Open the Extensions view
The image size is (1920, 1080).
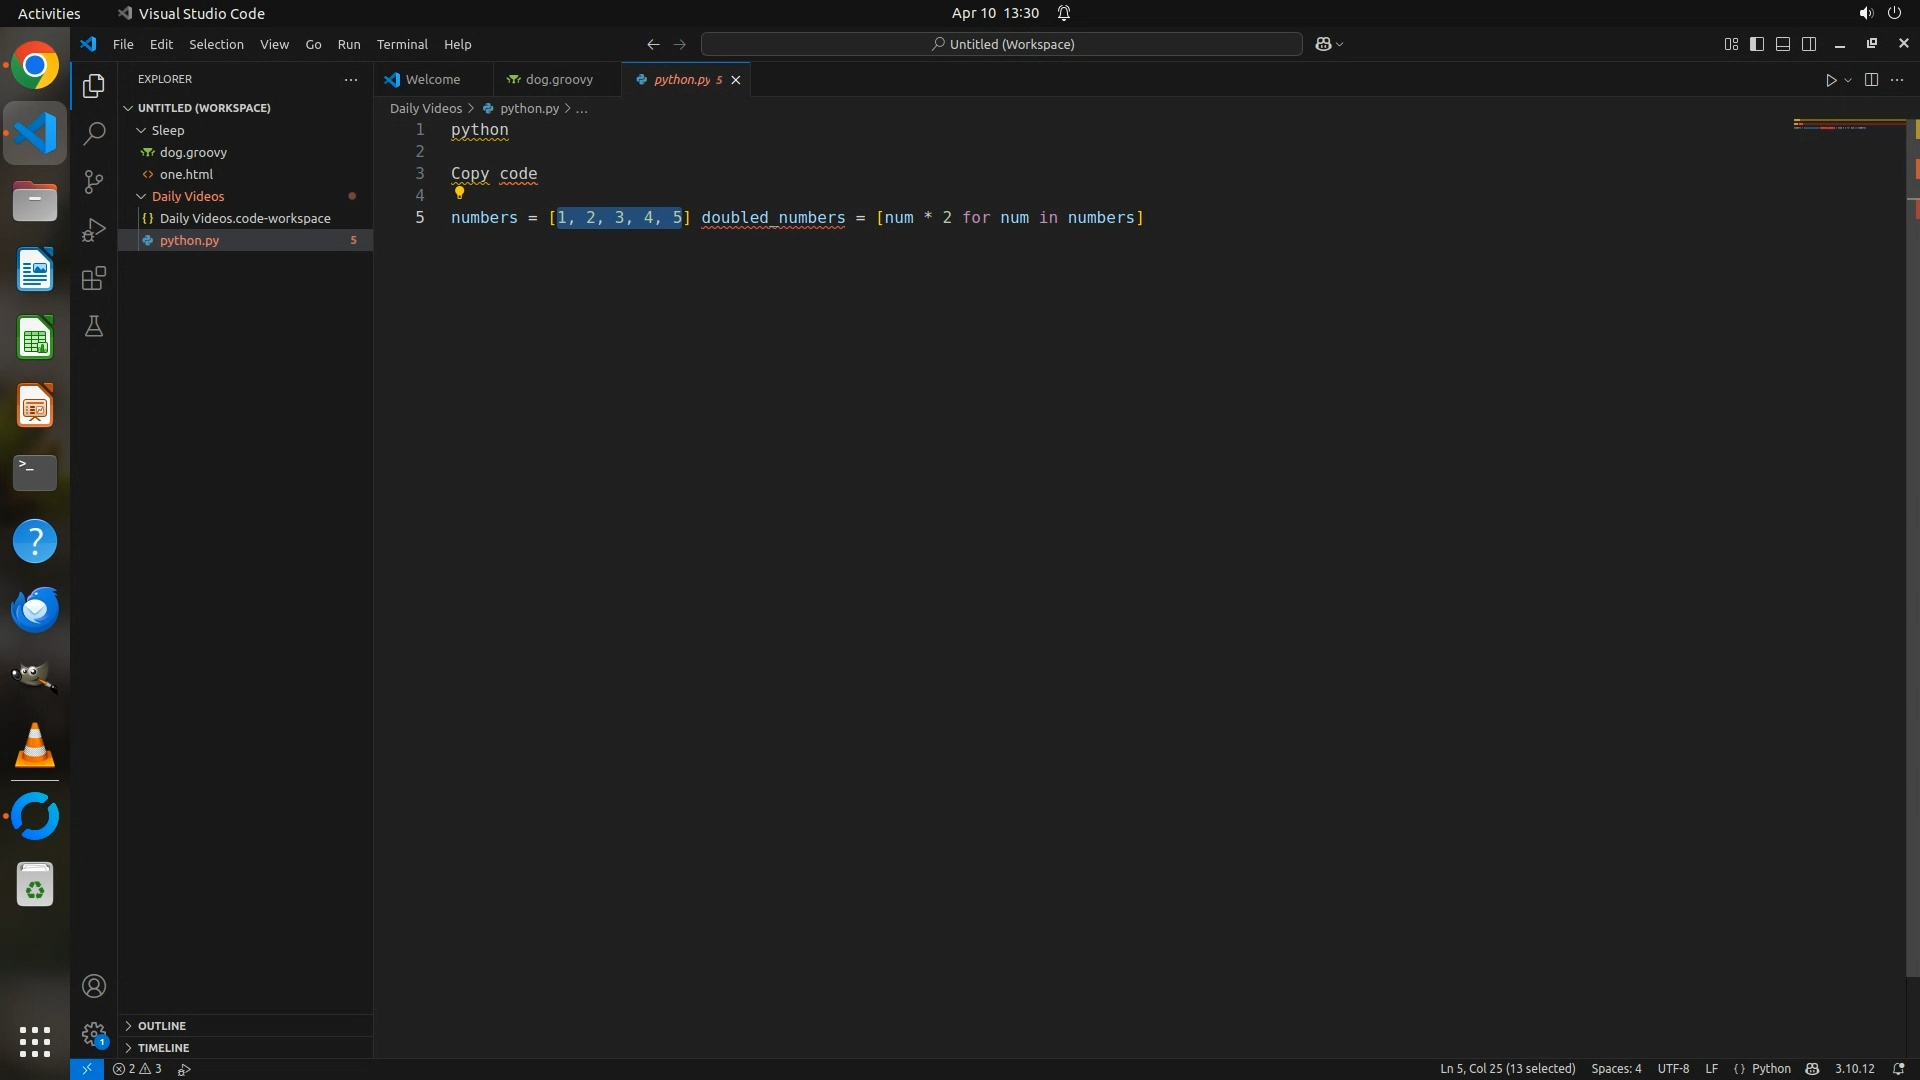coord(93,278)
